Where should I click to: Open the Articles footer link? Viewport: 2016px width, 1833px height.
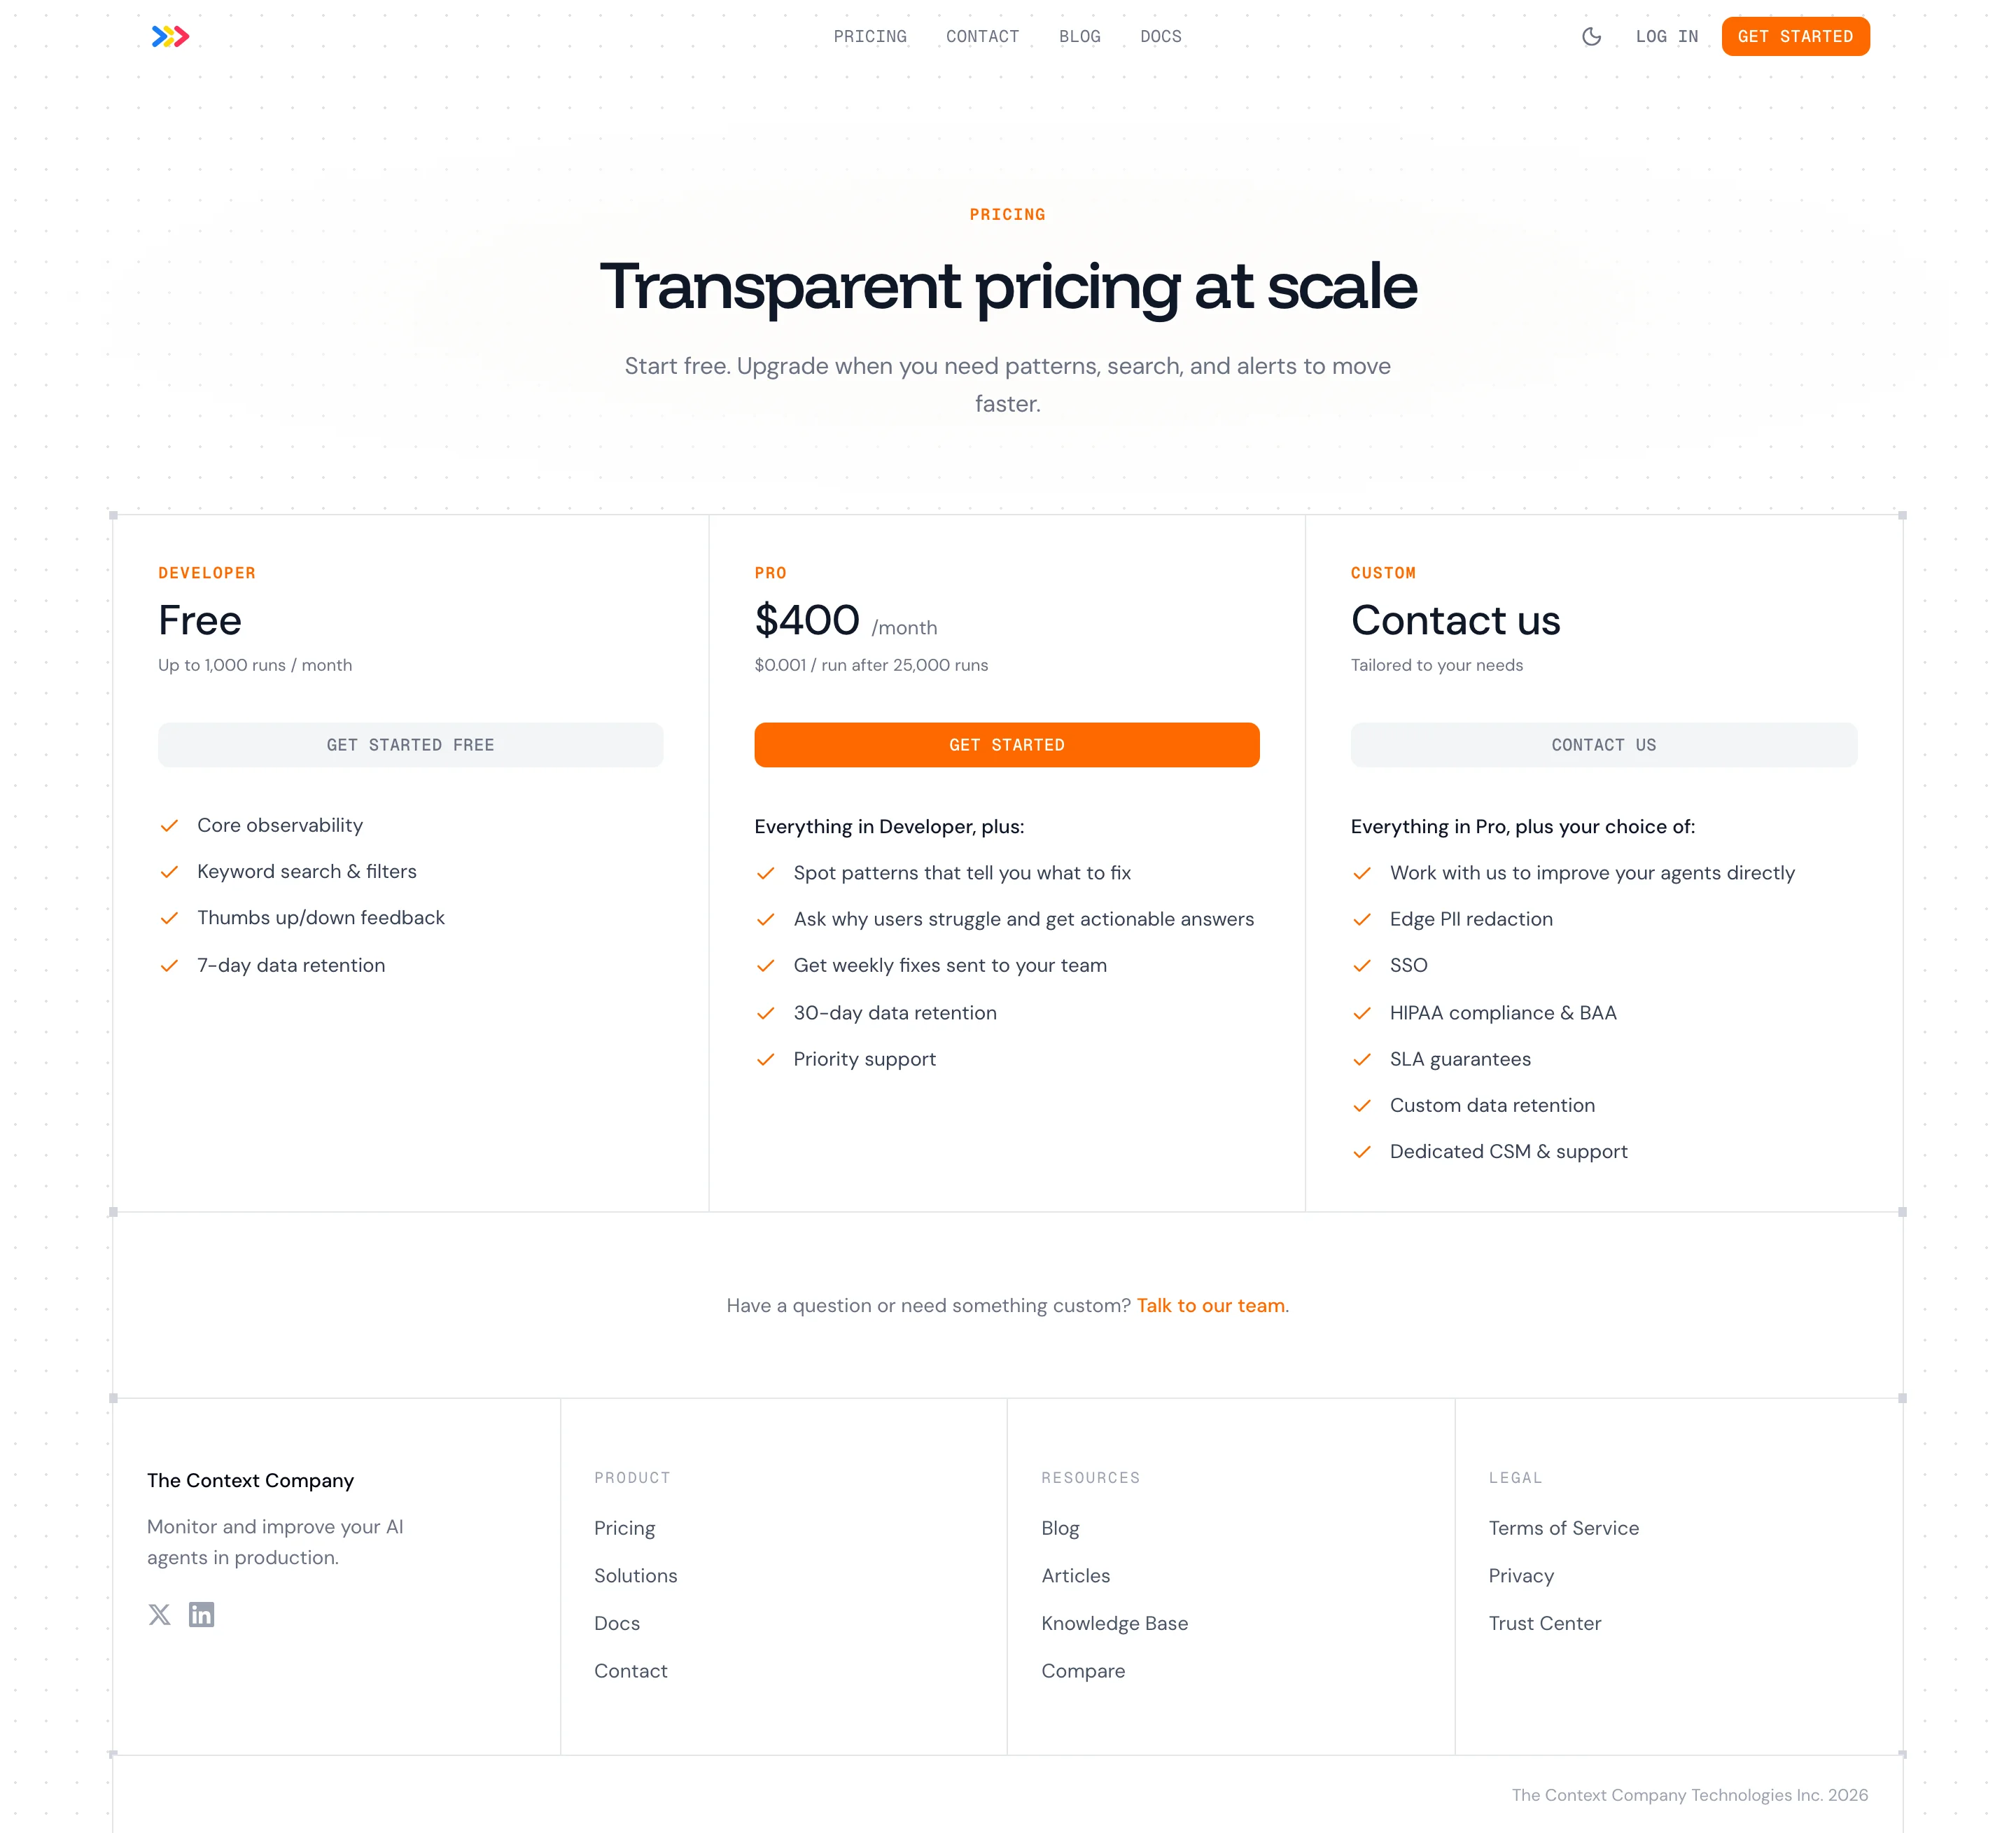(x=1075, y=1575)
